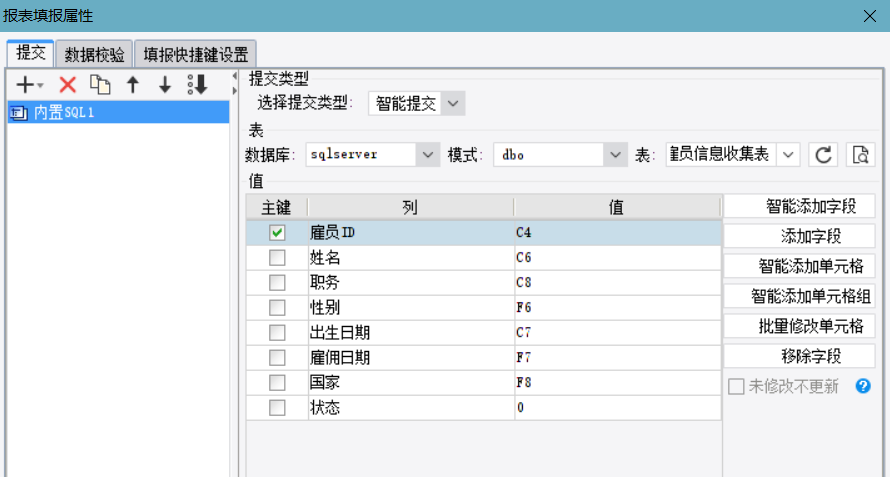Click the 智能添加字段 button

(799, 206)
